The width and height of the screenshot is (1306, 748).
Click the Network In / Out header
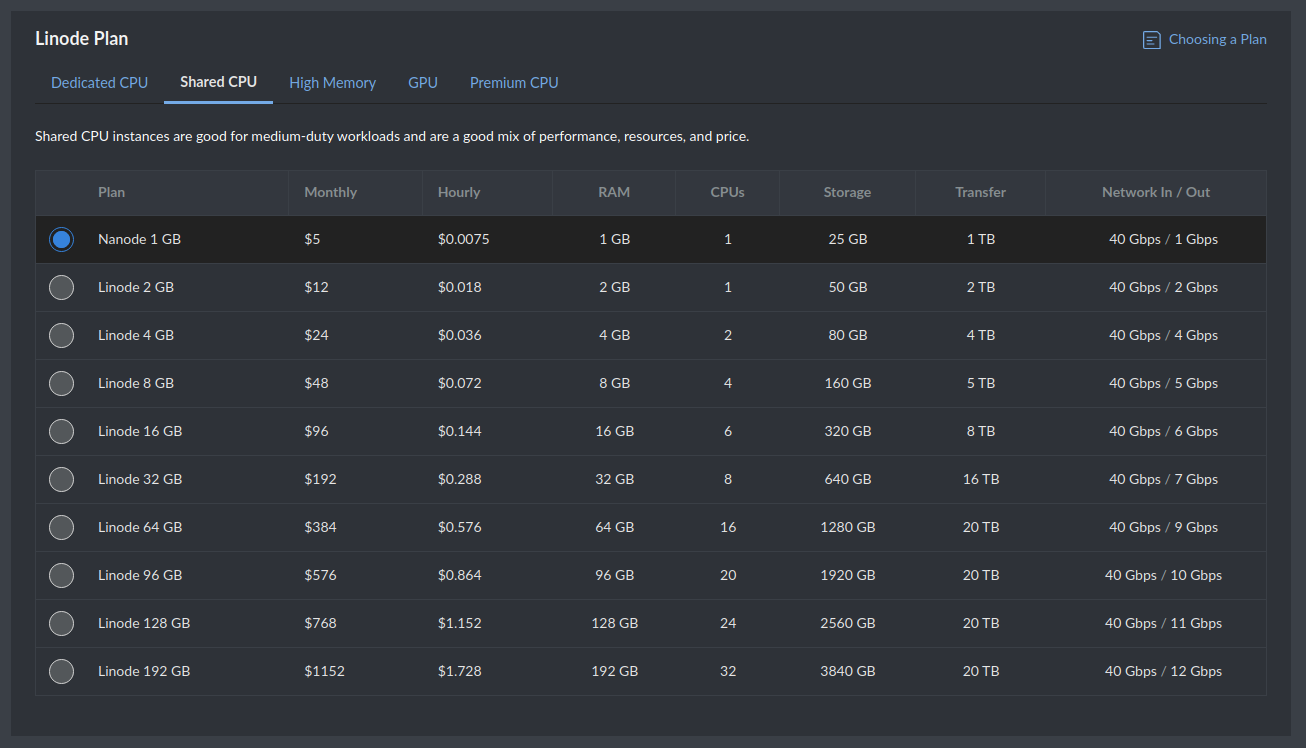[1156, 192]
